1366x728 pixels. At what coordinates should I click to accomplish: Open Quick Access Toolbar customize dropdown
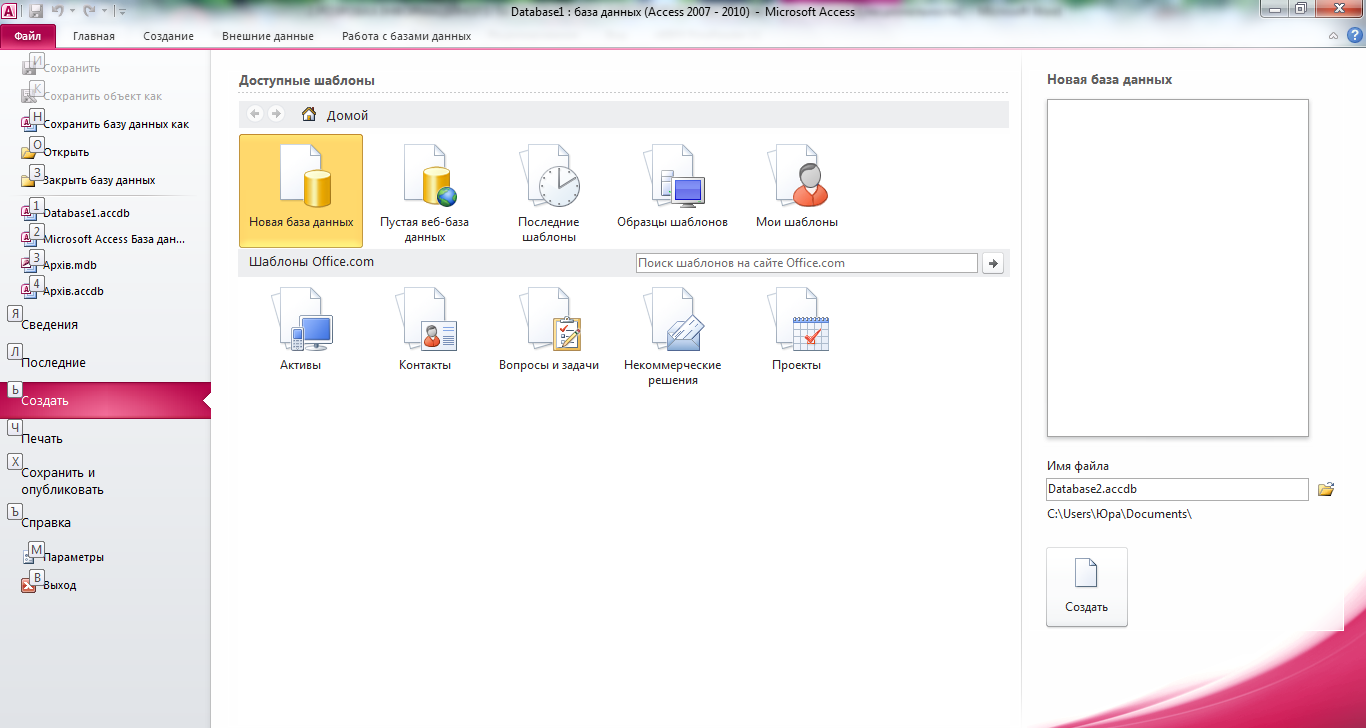coord(121,11)
